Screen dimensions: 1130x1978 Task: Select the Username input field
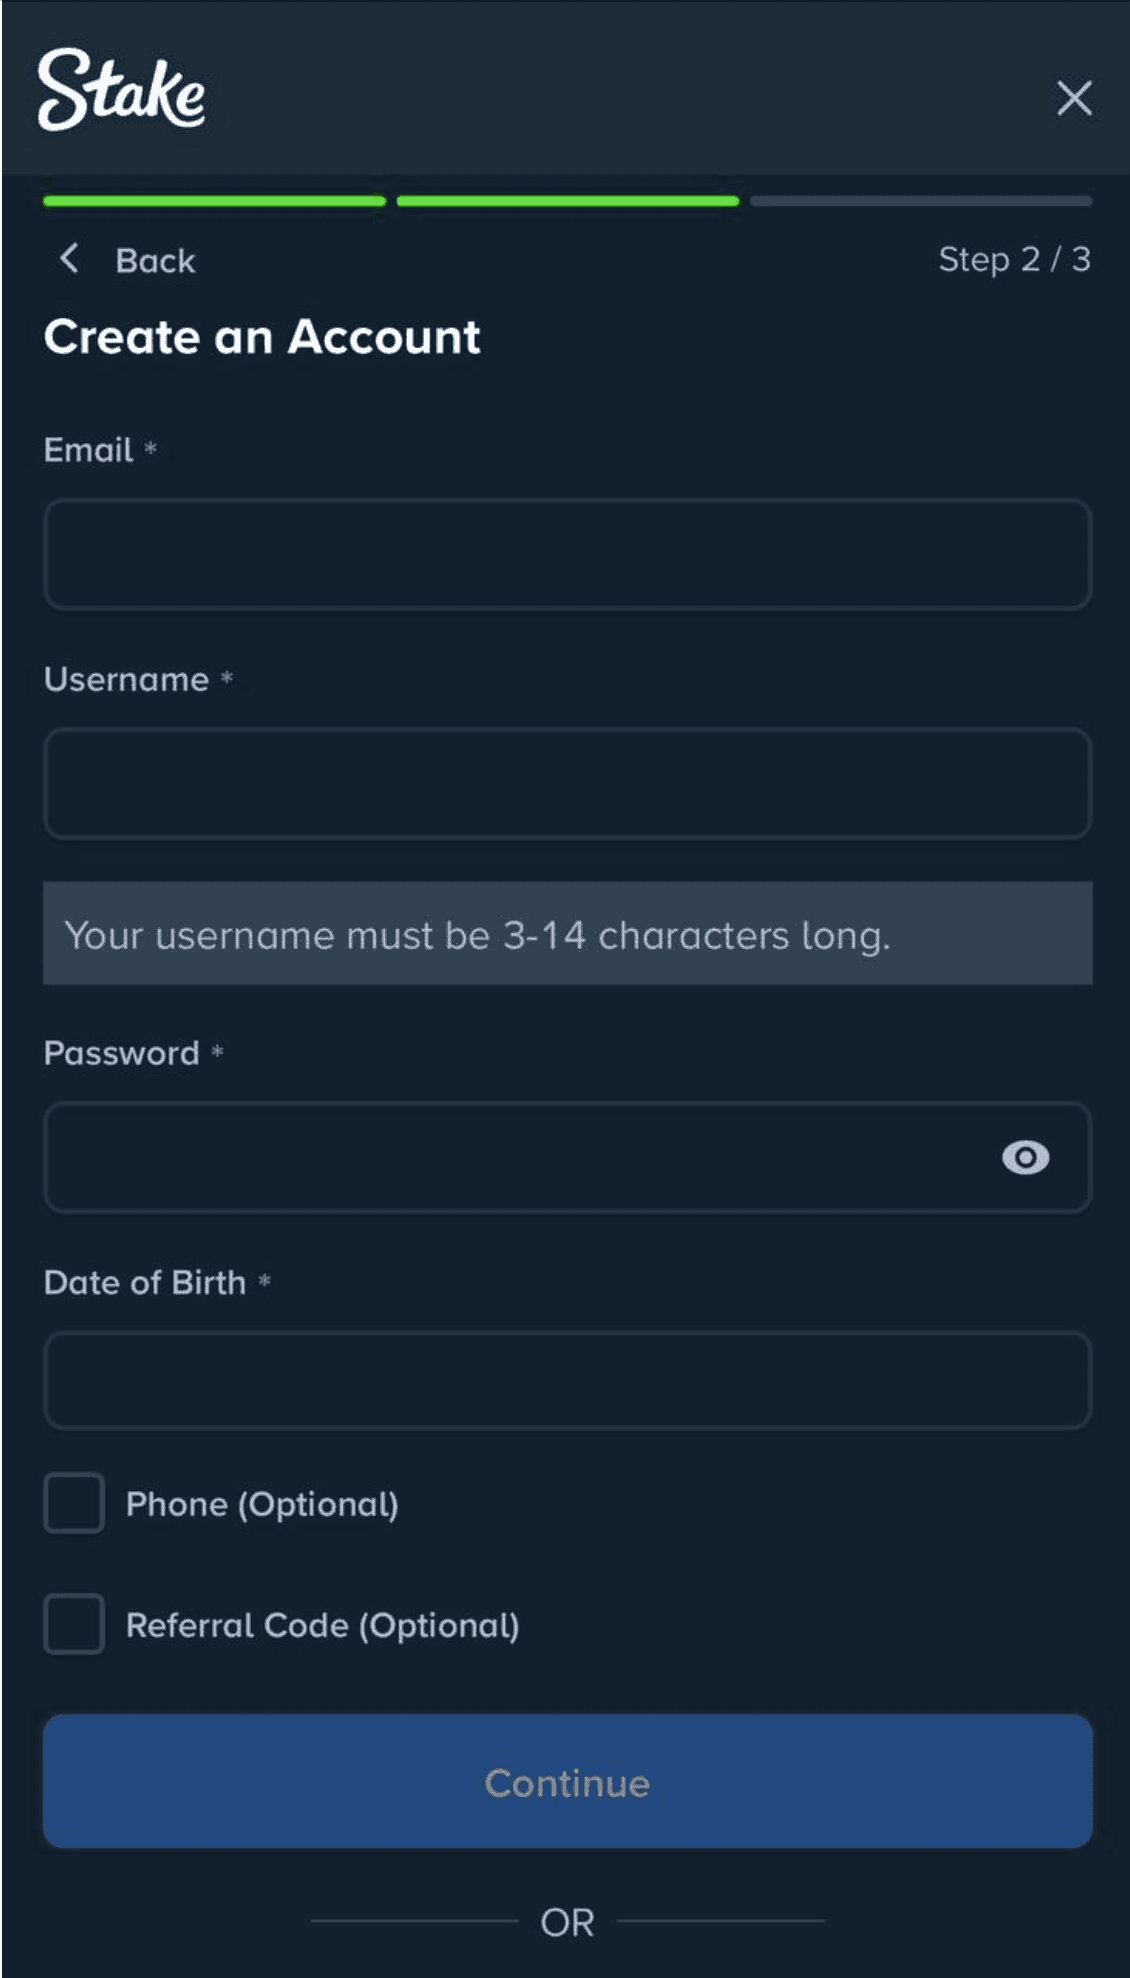tap(565, 783)
